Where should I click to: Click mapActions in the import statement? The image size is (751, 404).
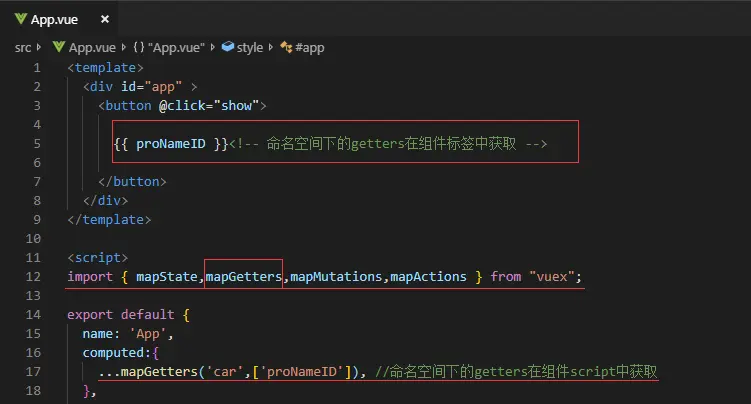(428, 277)
